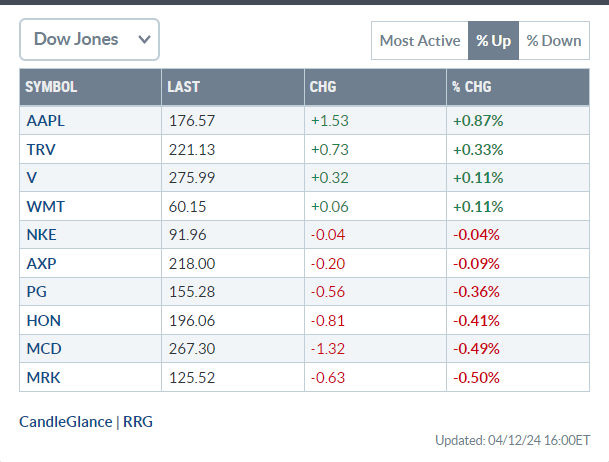This screenshot has height=462, width=609.
Task: Click the V ticker symbol
Action: [x=31, y=178]
